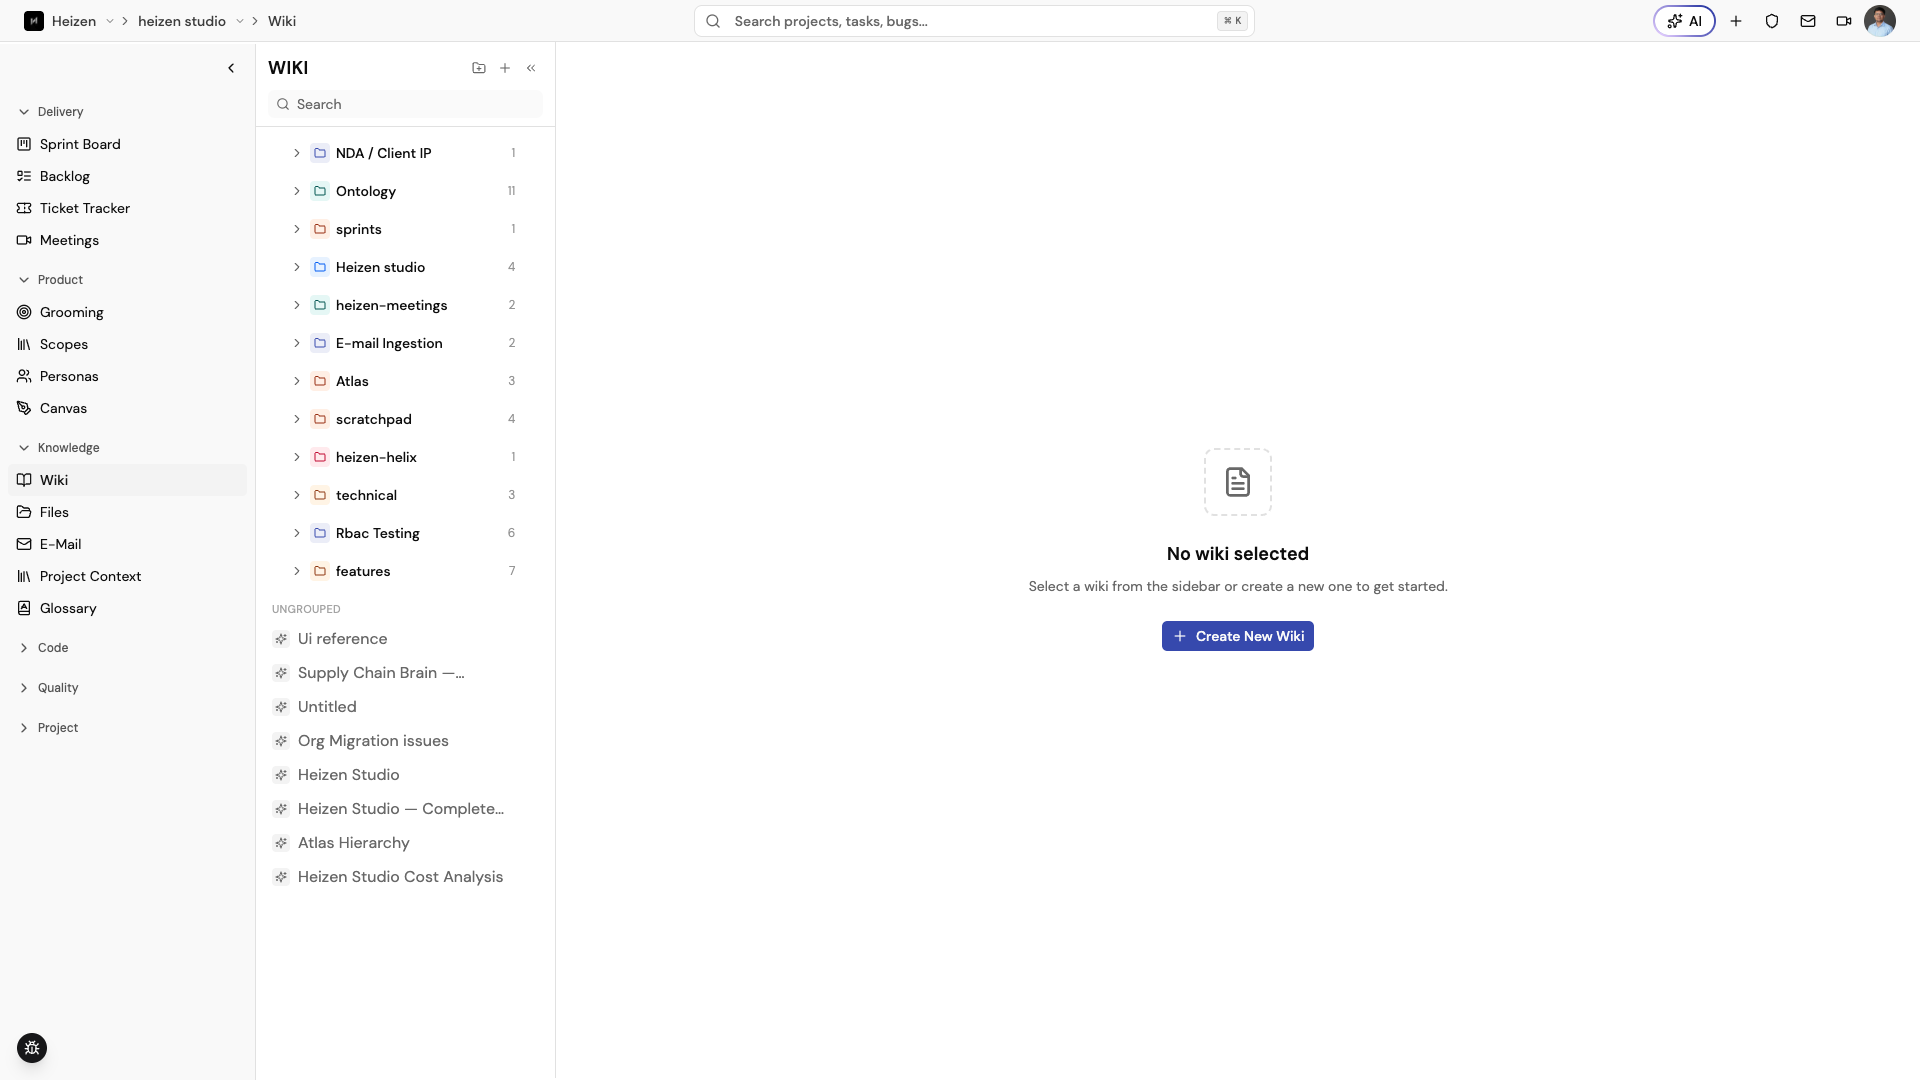Click the Wiki panel search field
The height and width of the screenshot is (1080, 1920).
[405, 104]
